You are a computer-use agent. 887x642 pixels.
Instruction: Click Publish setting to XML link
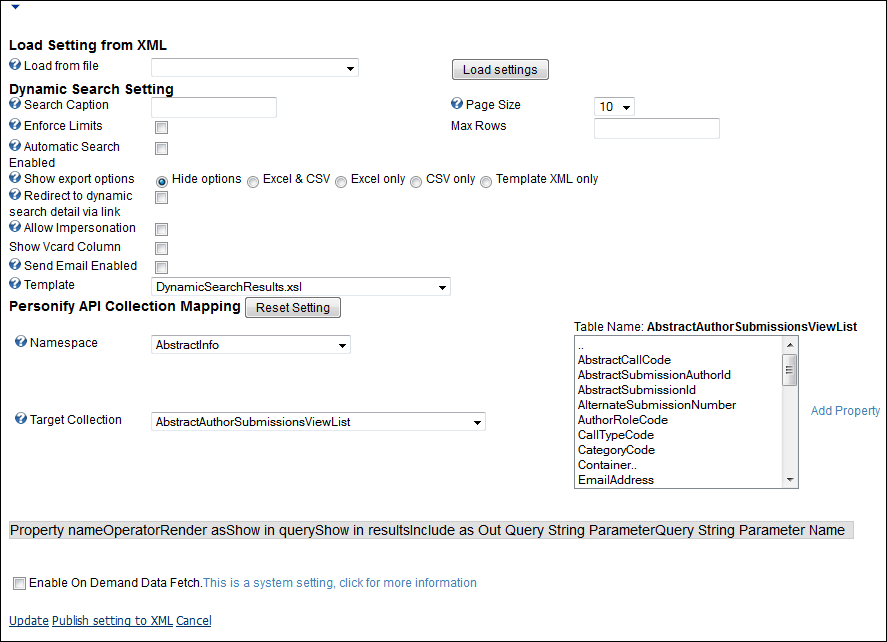112,621
